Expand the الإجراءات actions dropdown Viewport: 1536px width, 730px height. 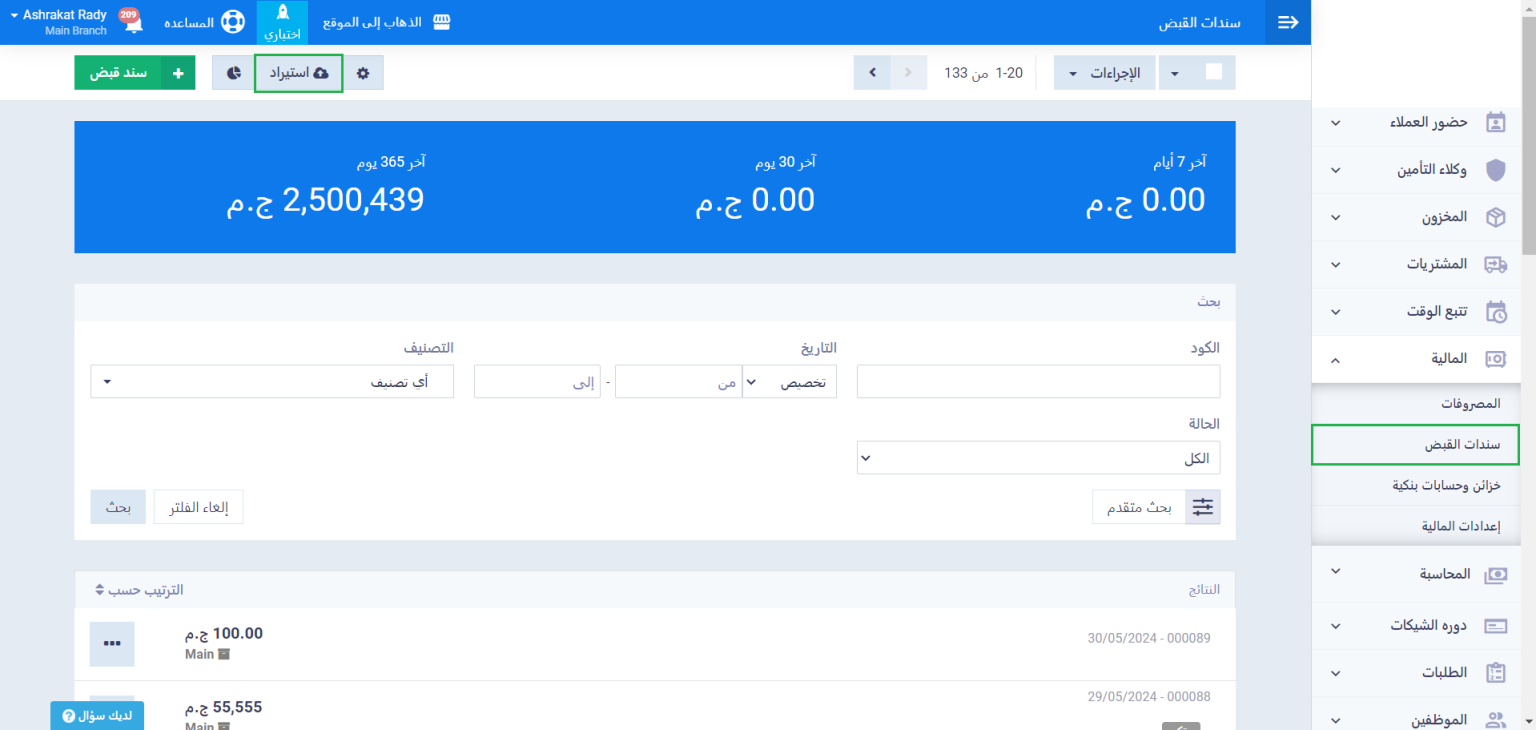coord(1104,73)
